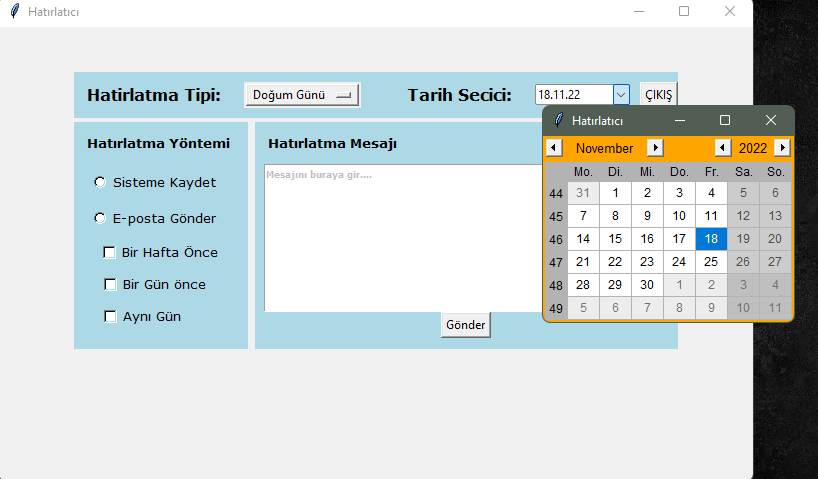The image size is (818, 479).
Task: Pick Saturday November 19
Action: tap(743, 239)
